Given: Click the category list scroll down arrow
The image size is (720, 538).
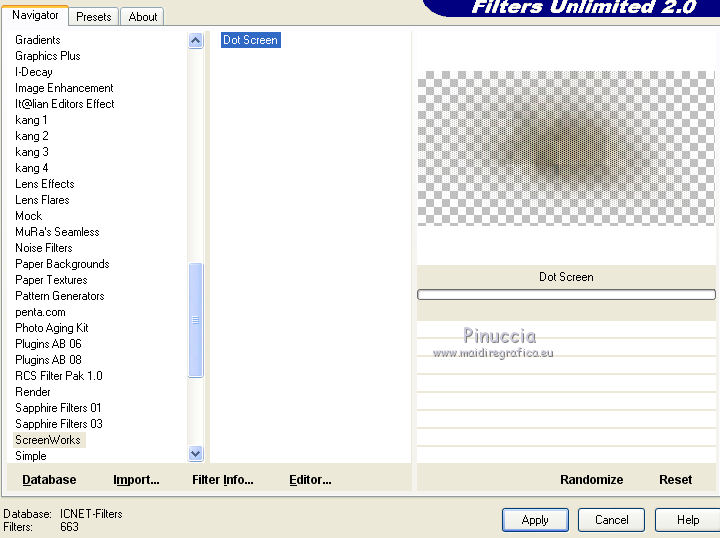Looking at the screenshot, I should point(196,454).
